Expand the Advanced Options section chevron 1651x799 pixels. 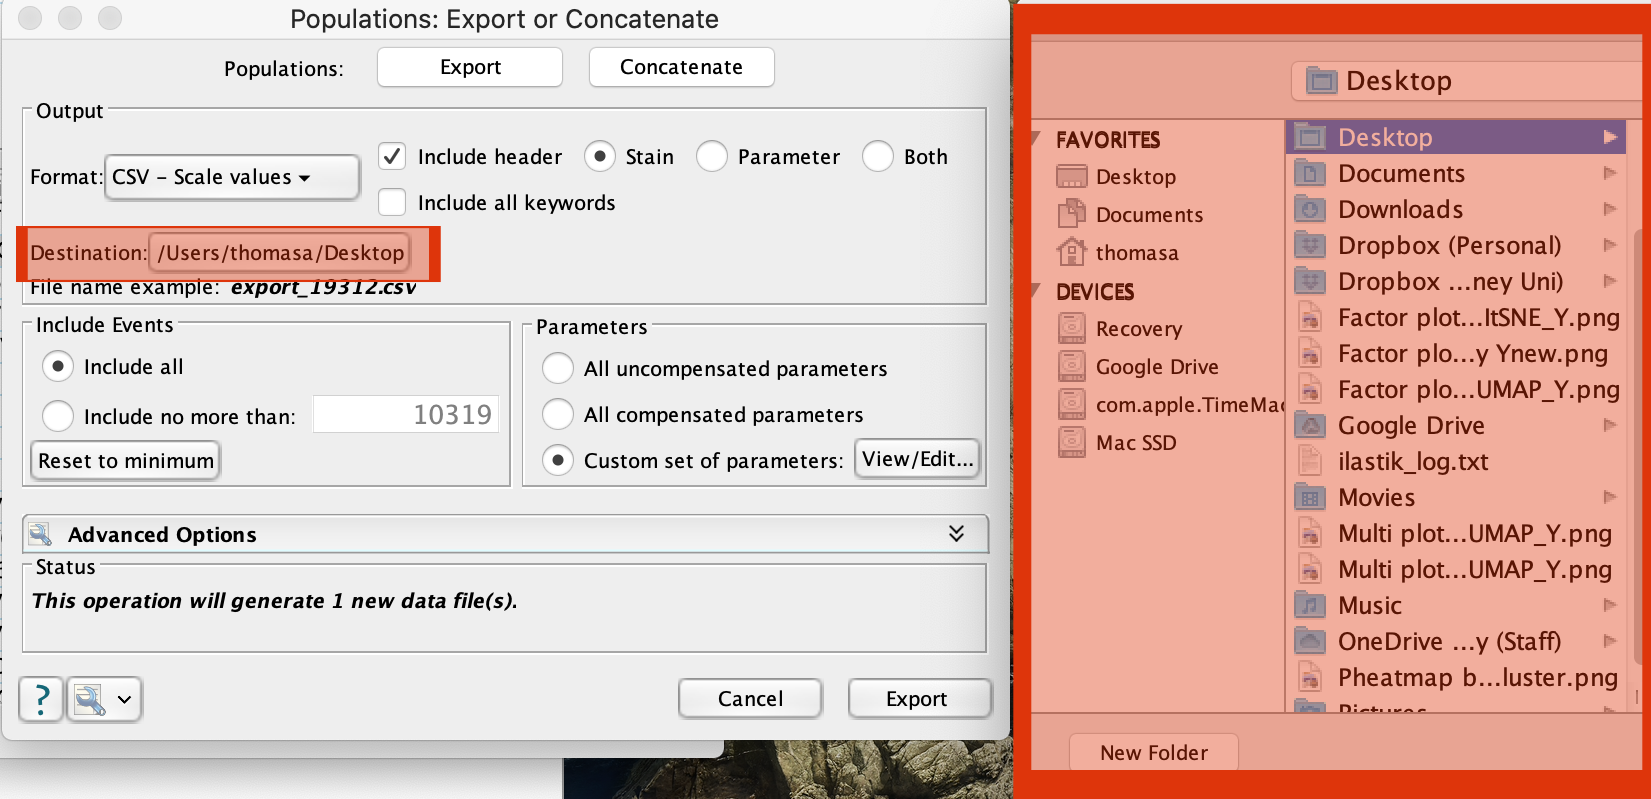click(x=956, y=534)
